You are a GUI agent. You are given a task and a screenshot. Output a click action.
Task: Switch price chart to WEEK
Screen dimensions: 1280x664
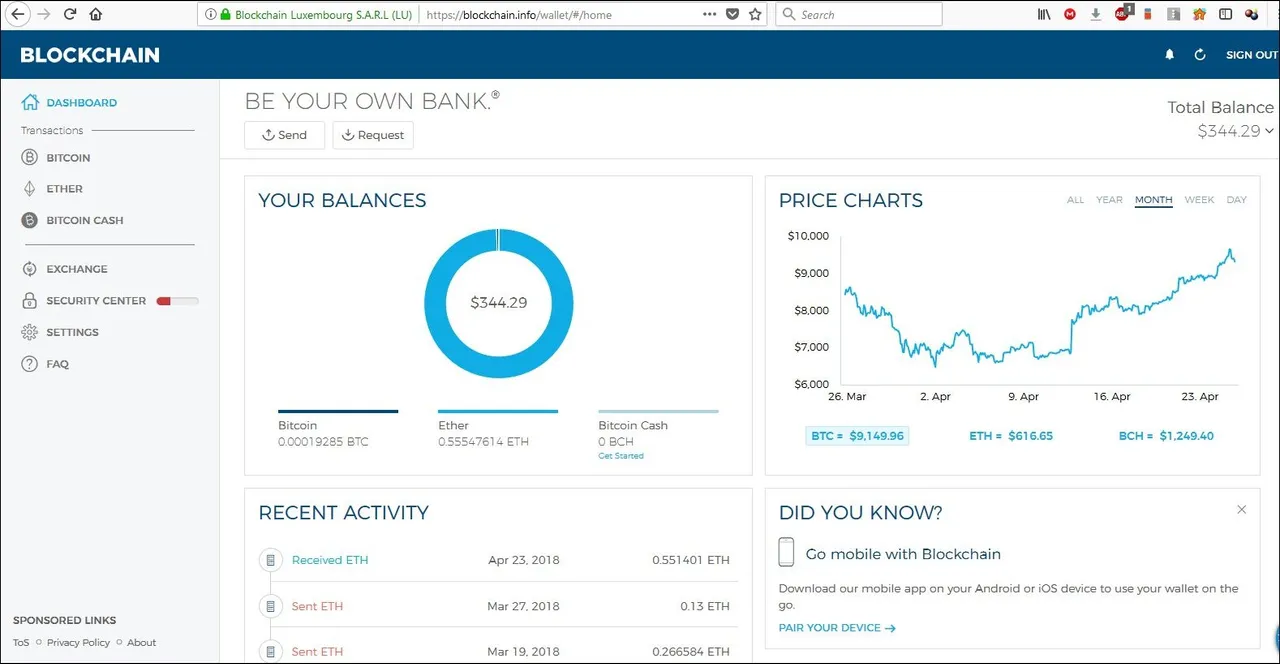[1199, 200]
